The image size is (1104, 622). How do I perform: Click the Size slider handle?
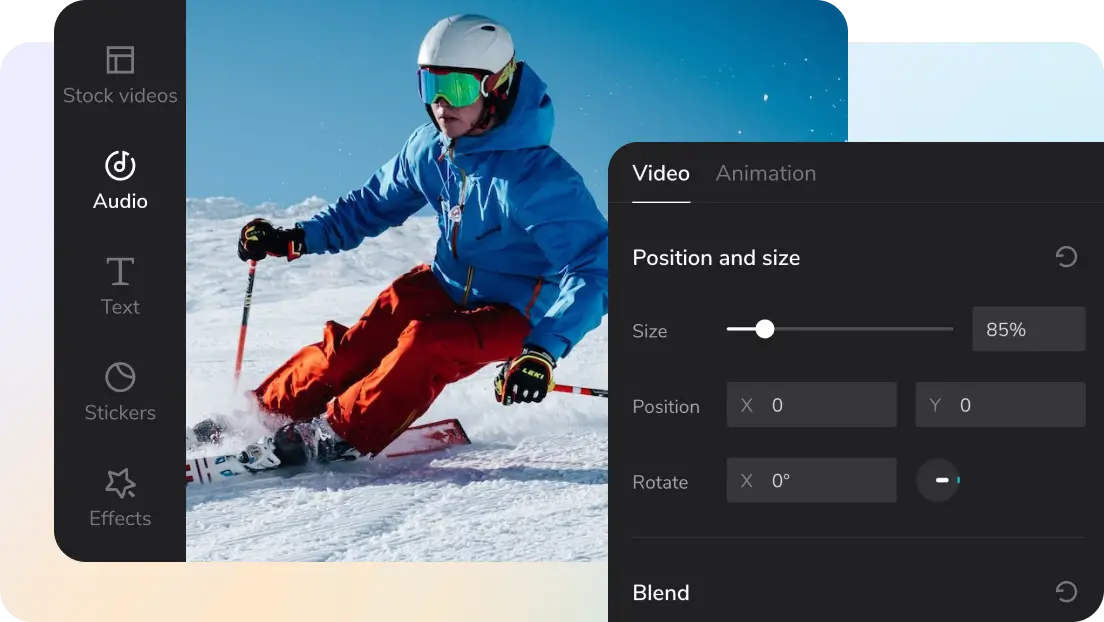(765, 329)
